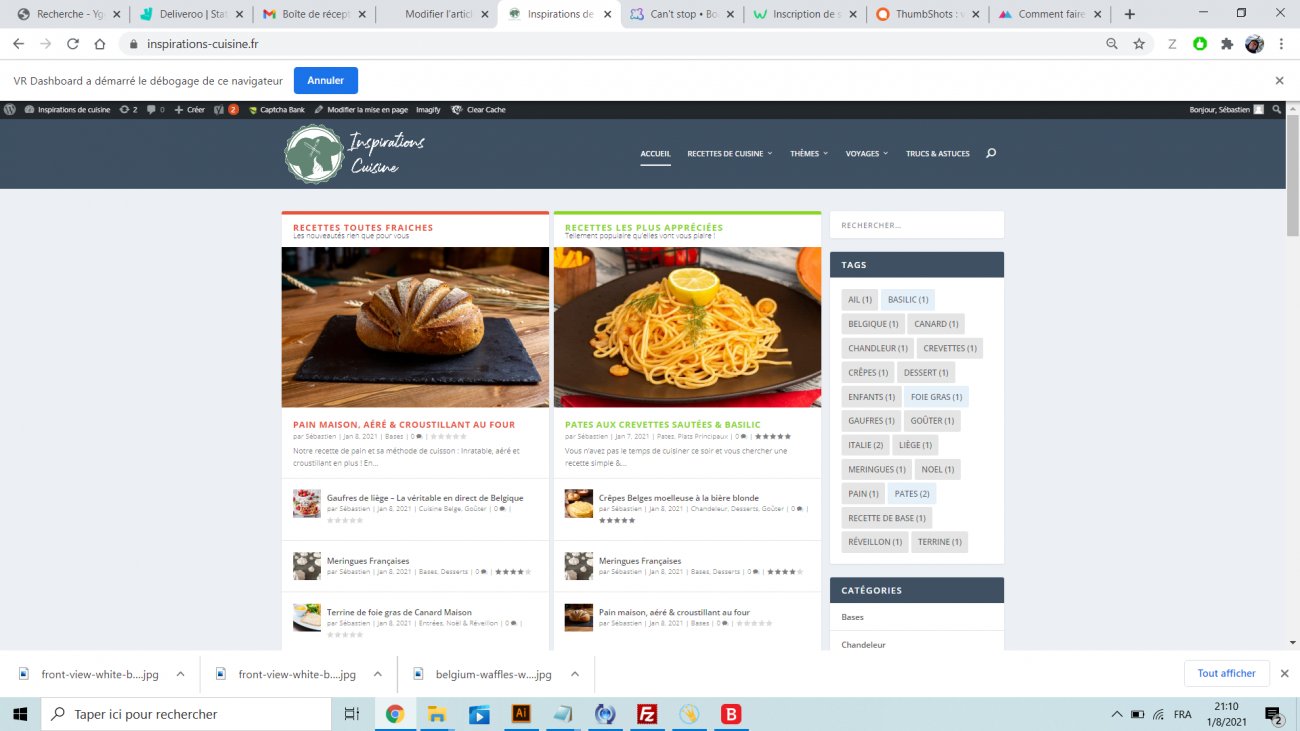Click the browser home icon
The image size is (1300, 731).
click(x=99, y=44)
